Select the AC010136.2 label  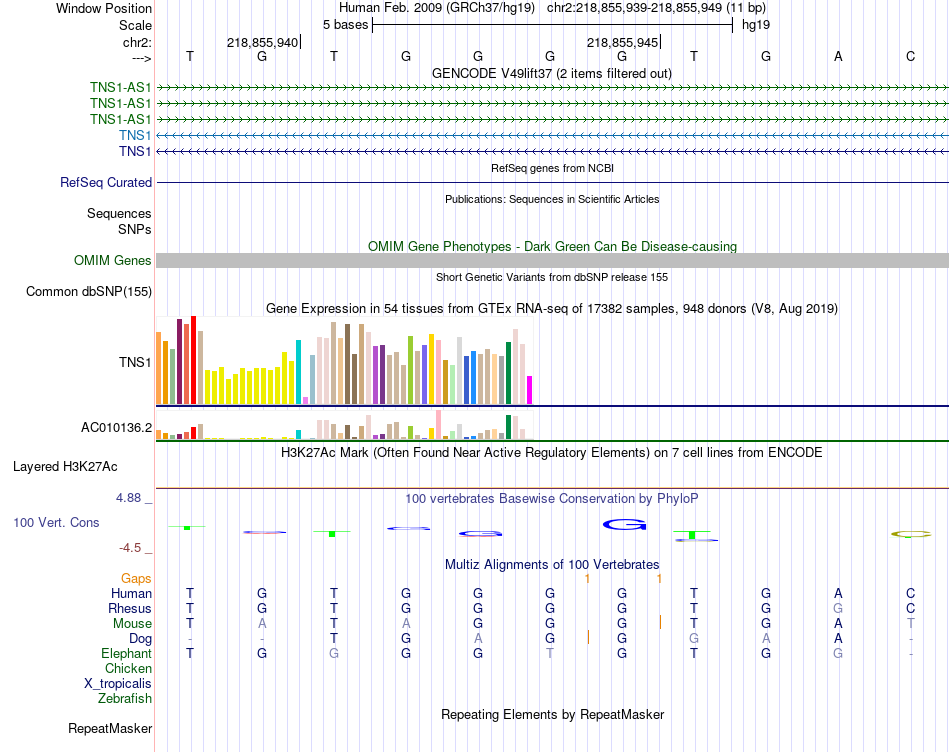(x=116, y=428)
